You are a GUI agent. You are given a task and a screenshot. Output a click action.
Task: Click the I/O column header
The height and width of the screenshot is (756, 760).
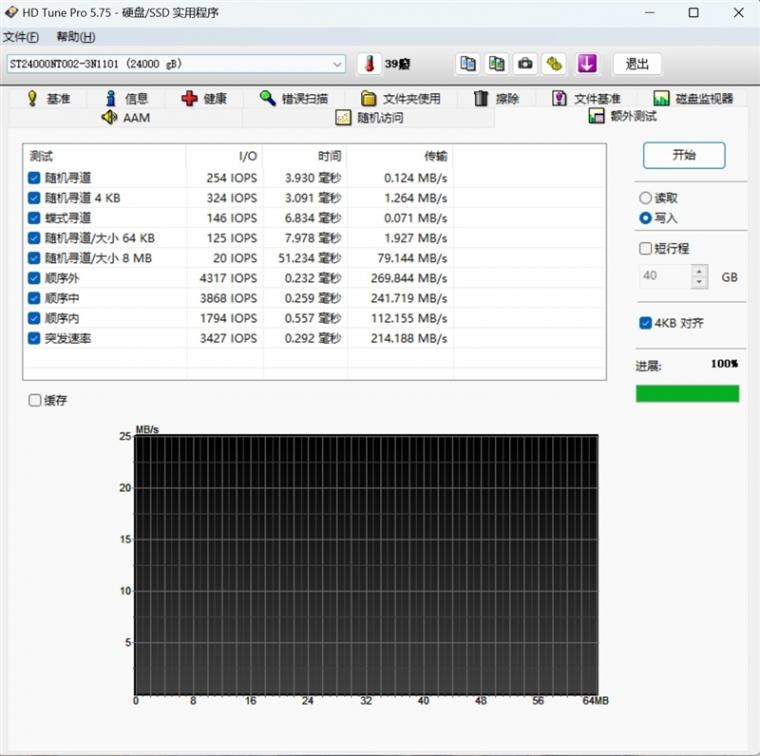click(x=224, y=156)
